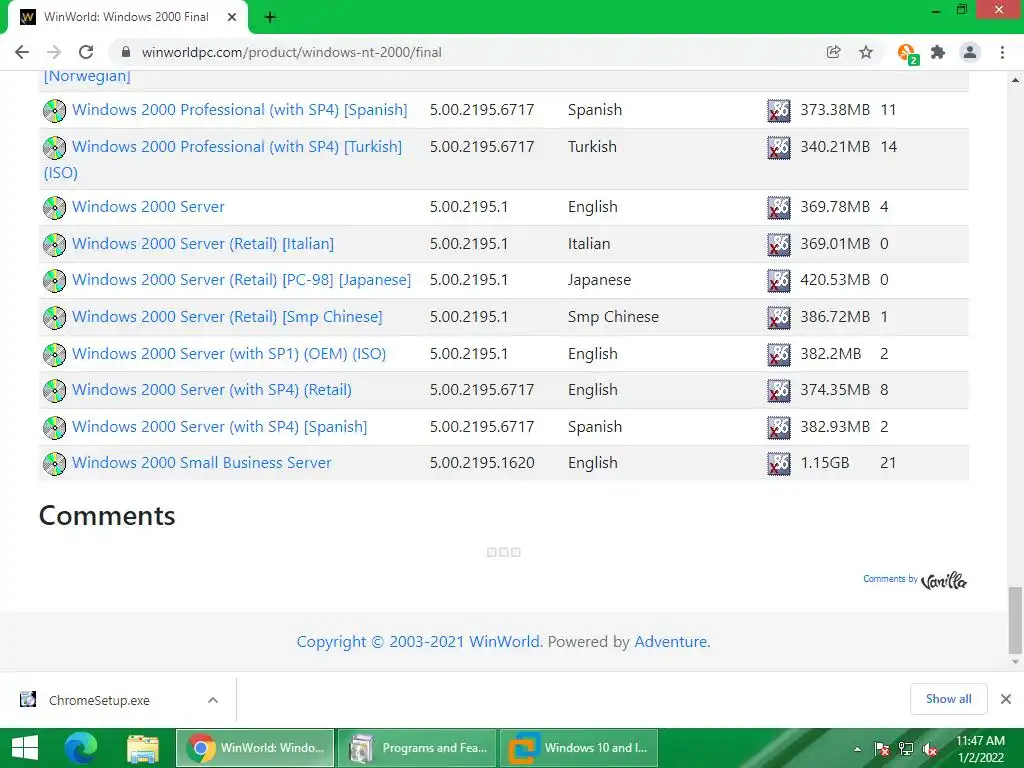Open Windows 2000 Small Business Server link
Image resolution: width=1024 pixels, height=768 pixels.
click(202, 462)
